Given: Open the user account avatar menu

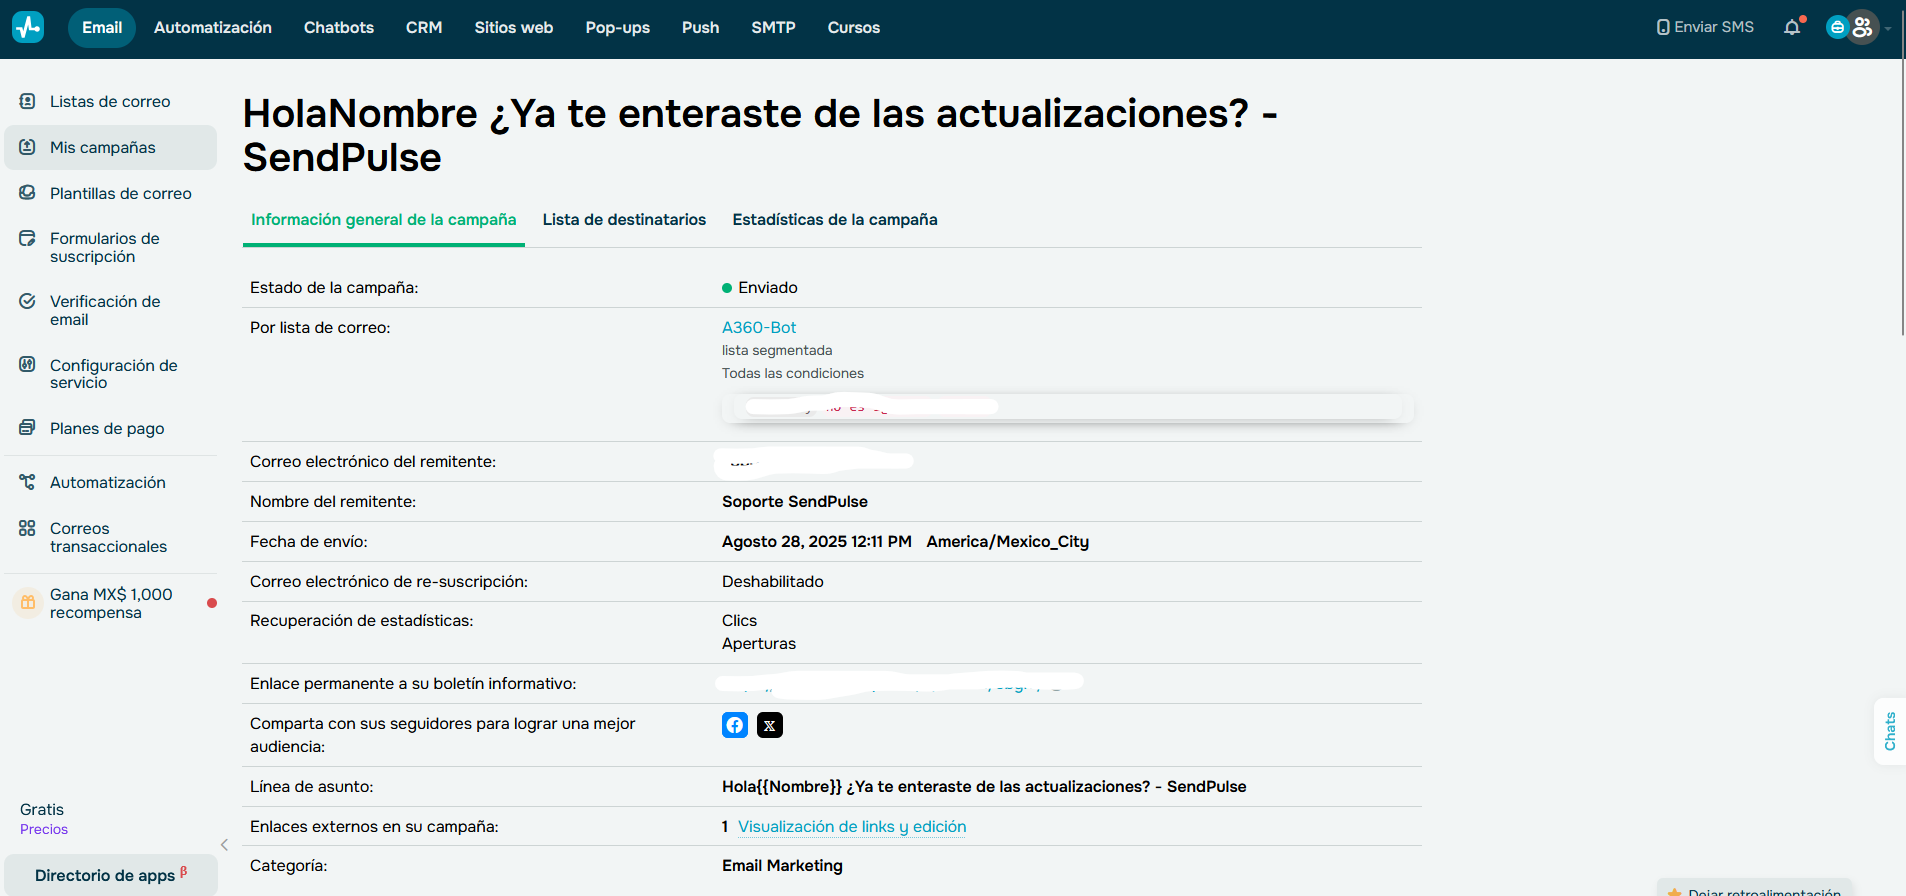Looking at the screenshot, I should [x=1862, y=27].
